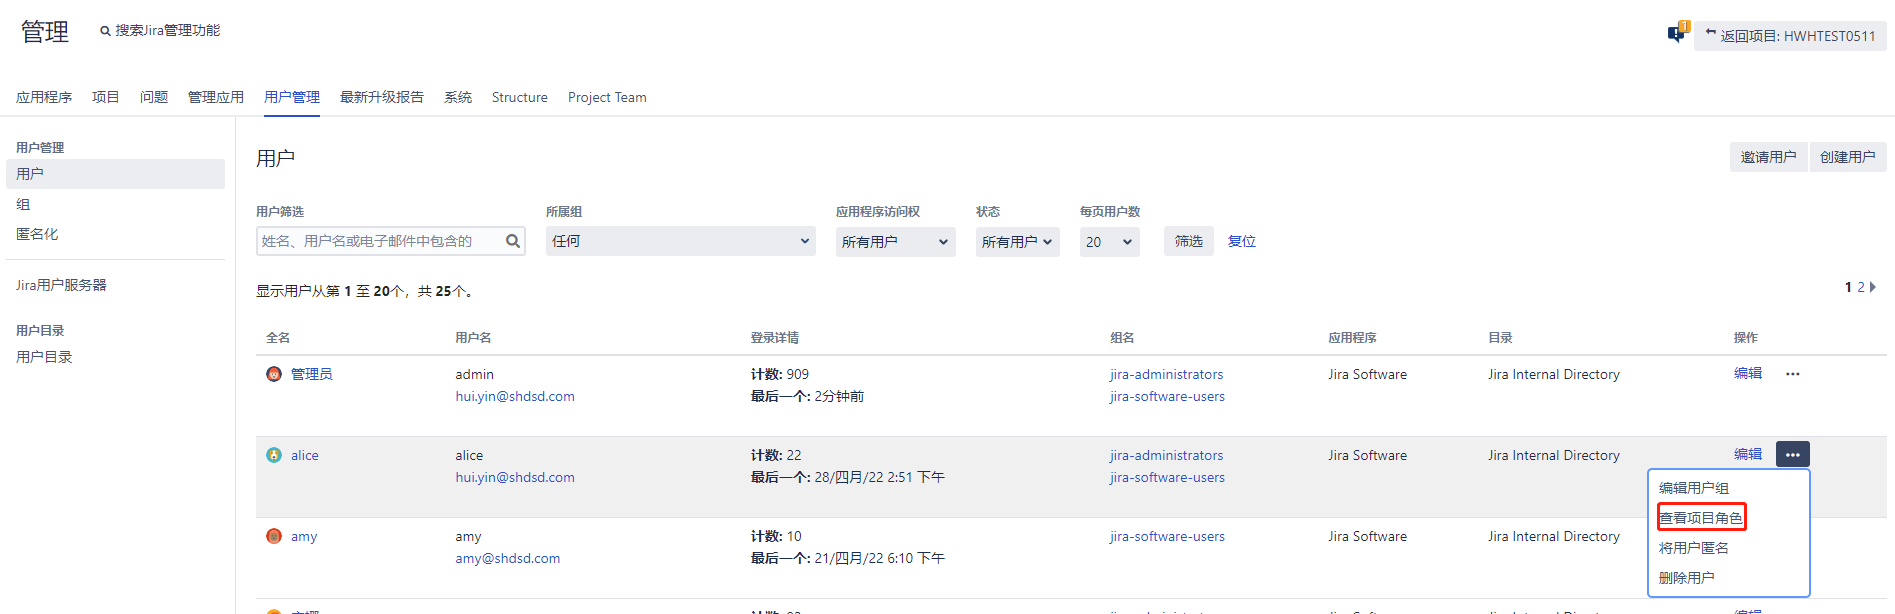Select 查看项目角色 from the menu
This screenshot has width=1895, height=614.
(1701, 518)
